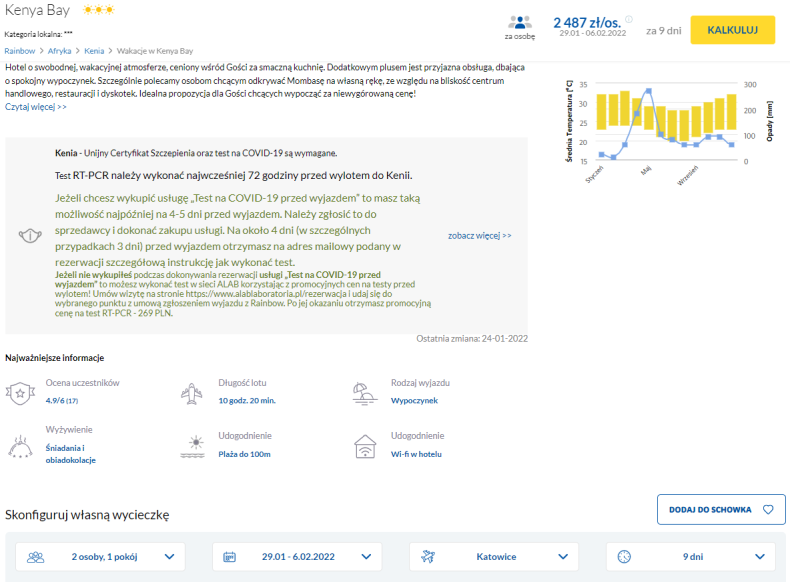Click the 'Czytaj więcej >>' link
The image size is (790, 582).
36,107
